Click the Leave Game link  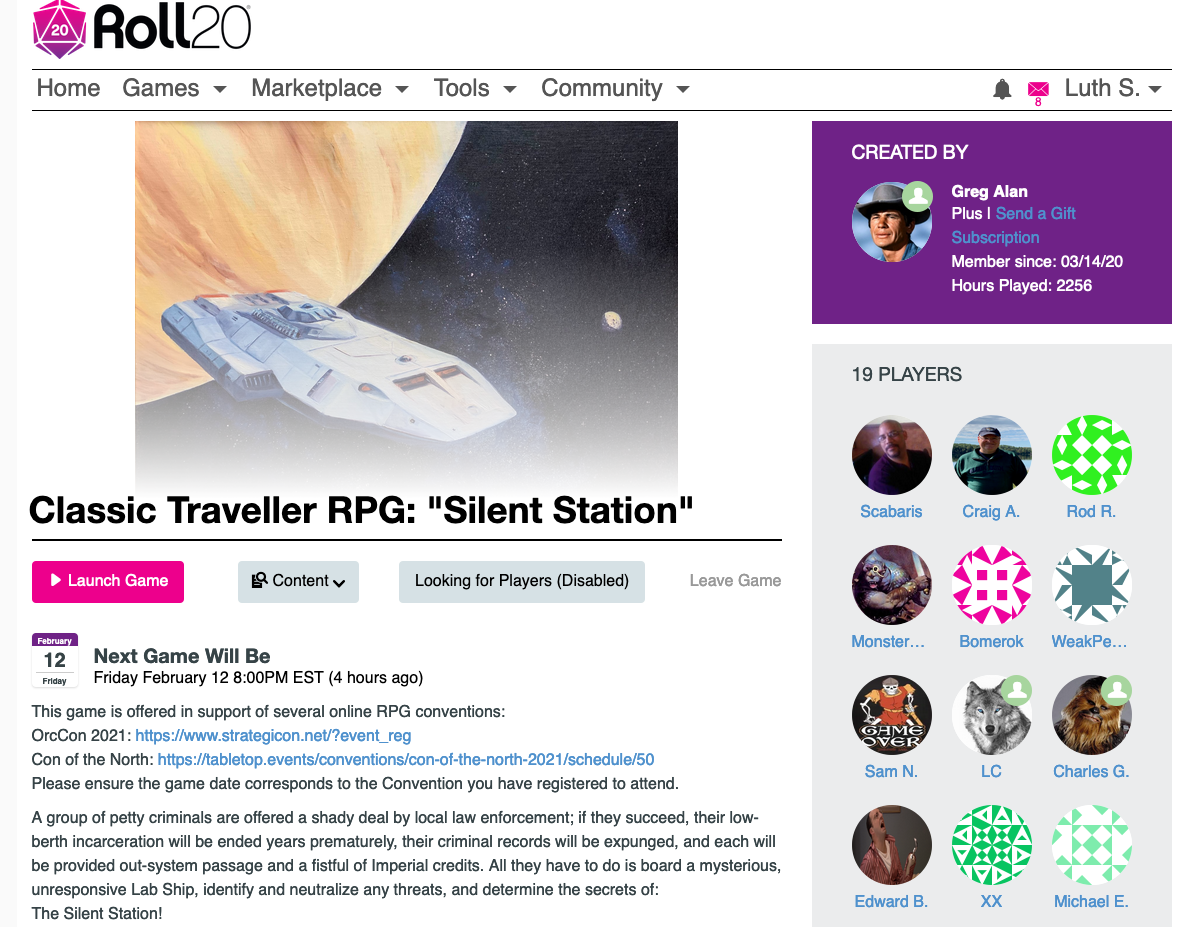pos(735,581)
